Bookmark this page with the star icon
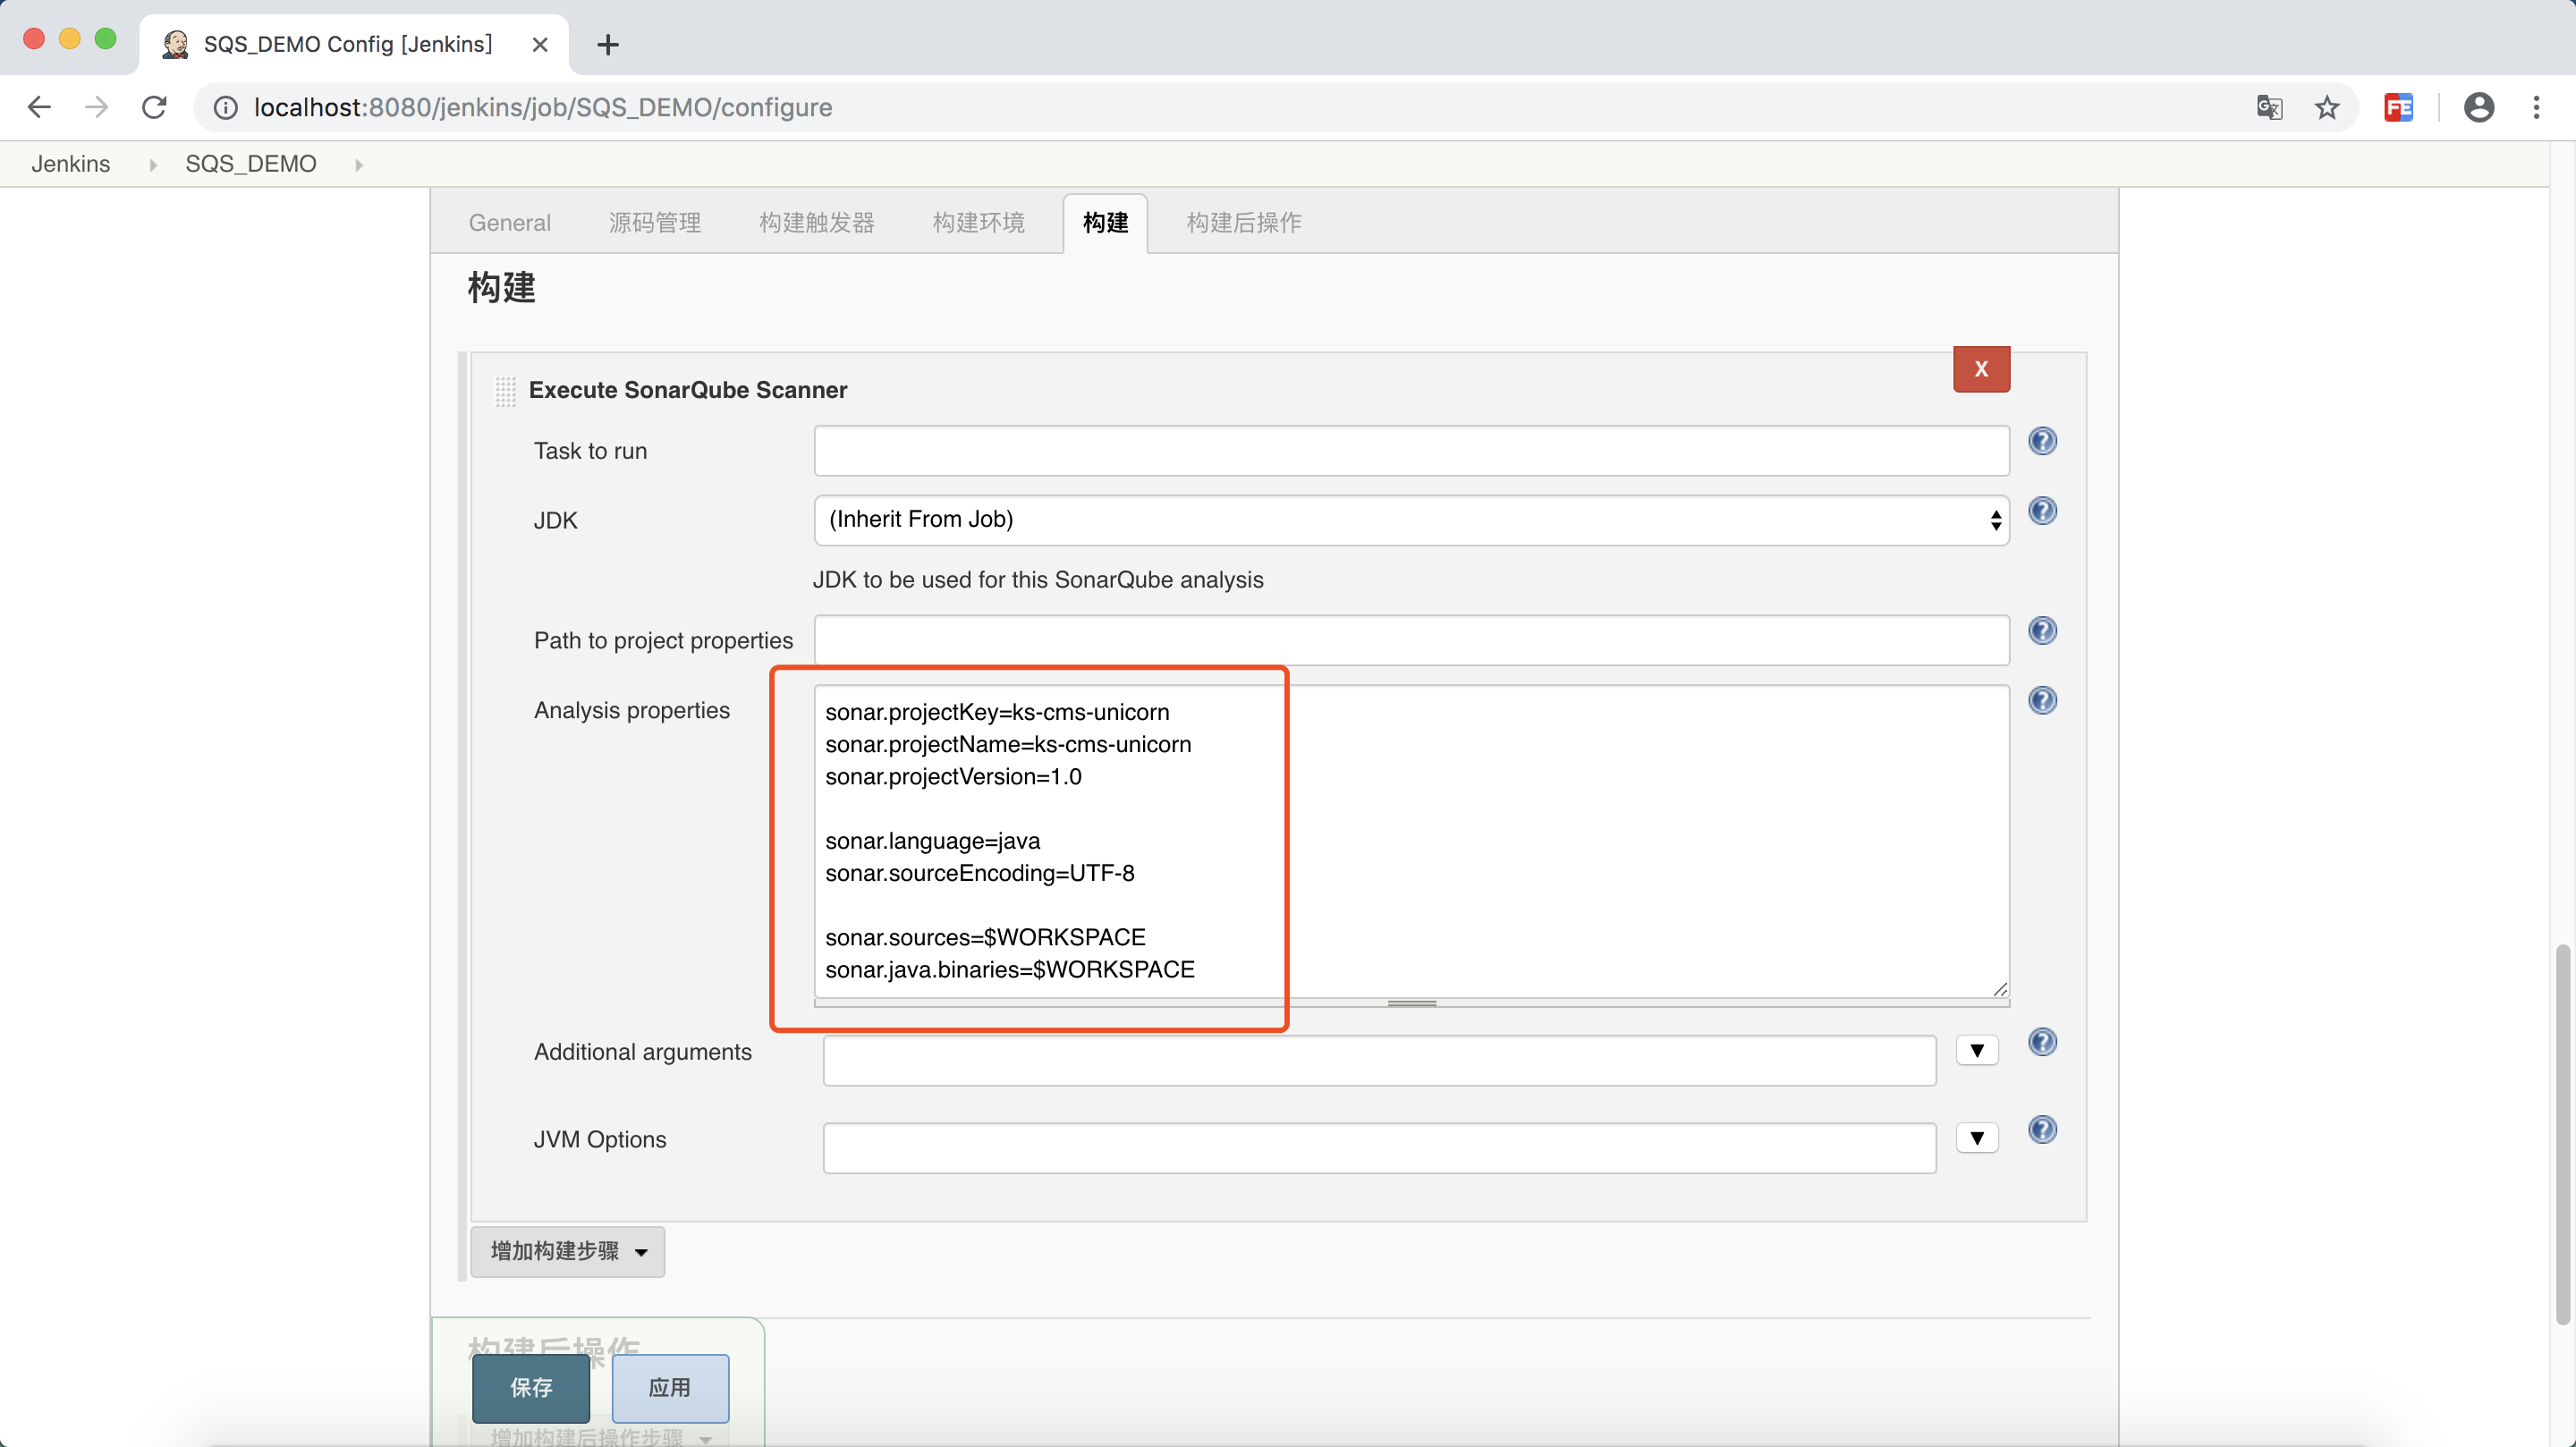This screenshot has height=1447, width=2576. coord(2327,107)
